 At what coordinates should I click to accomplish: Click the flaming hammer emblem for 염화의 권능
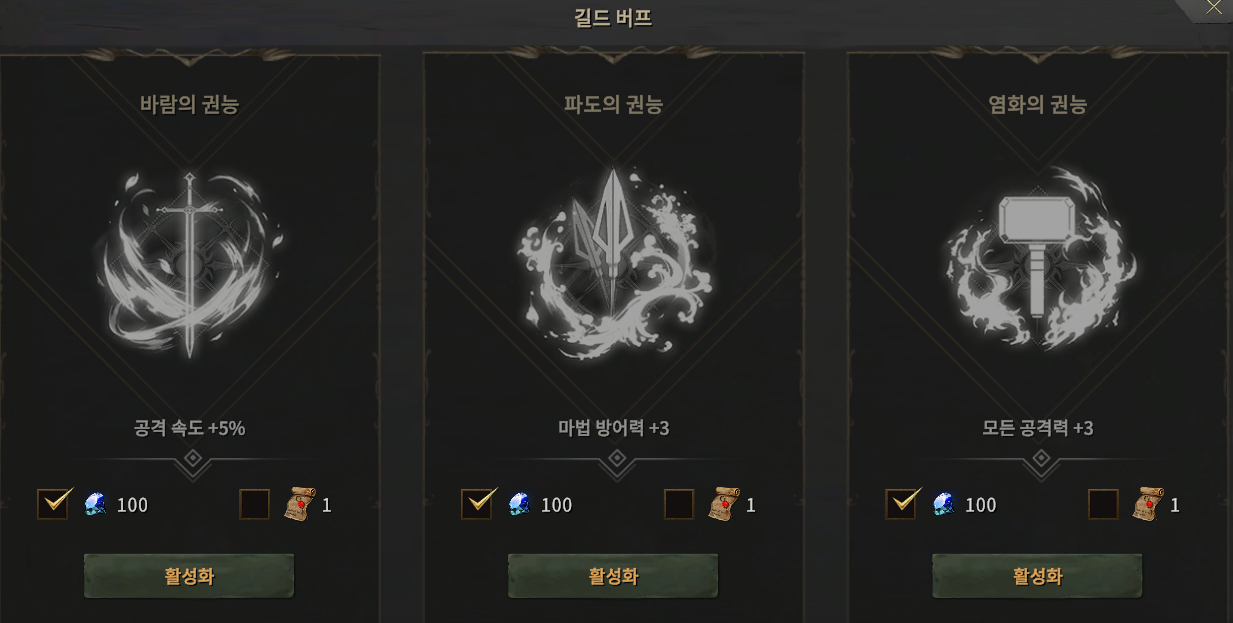tap(1040, 260)
